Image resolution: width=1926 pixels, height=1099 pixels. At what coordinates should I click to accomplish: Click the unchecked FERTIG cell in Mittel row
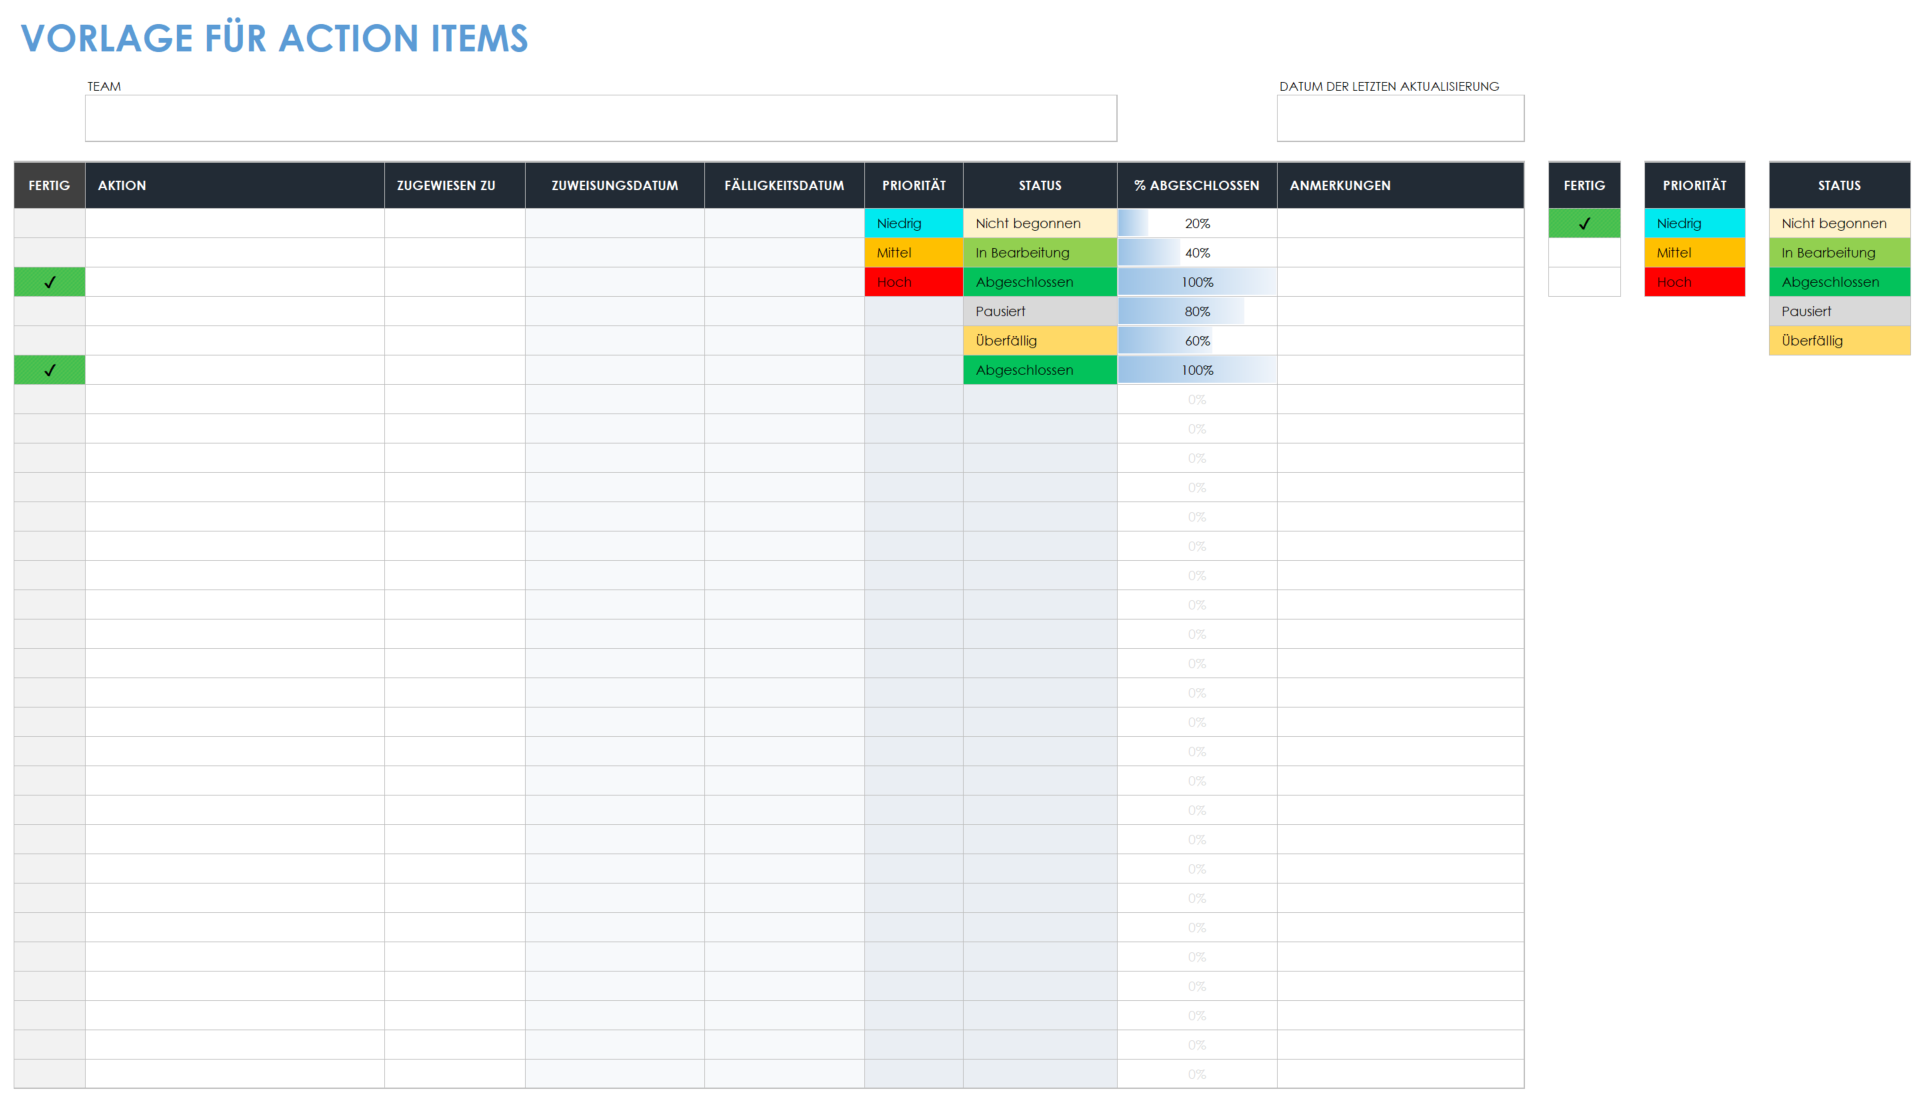(49, 253)
